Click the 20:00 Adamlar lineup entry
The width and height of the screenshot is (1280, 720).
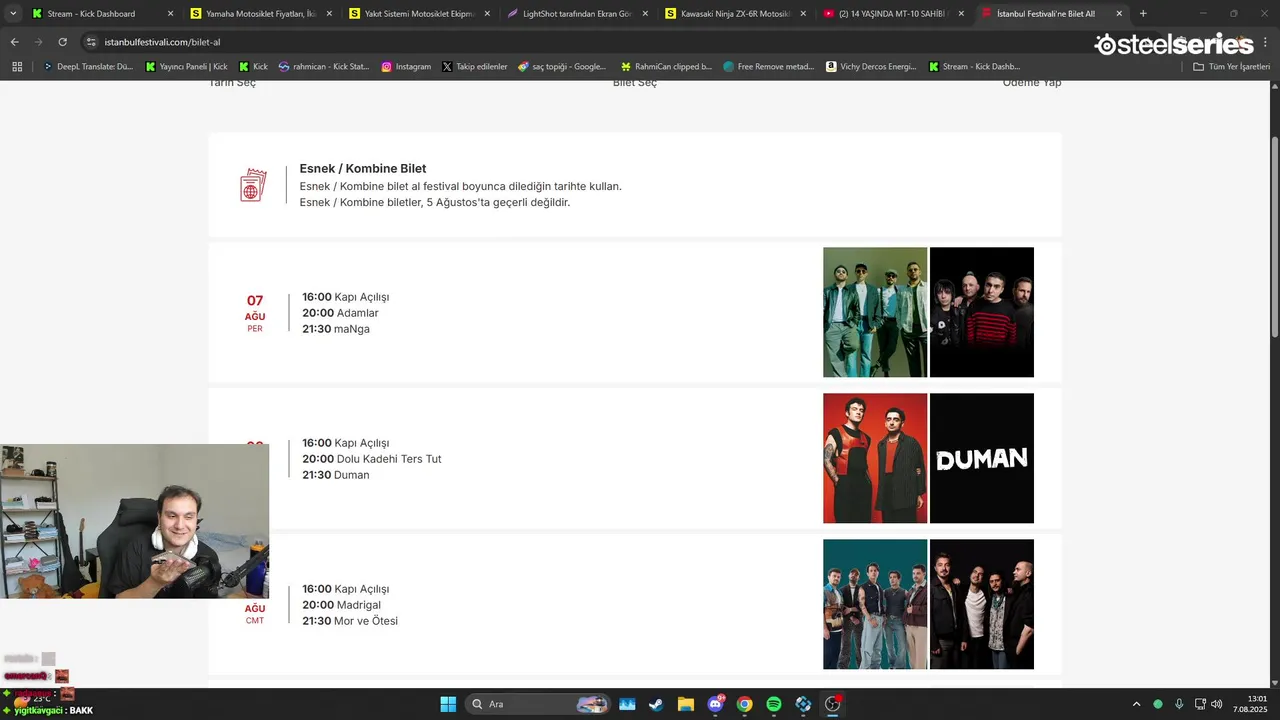point(340,313)
